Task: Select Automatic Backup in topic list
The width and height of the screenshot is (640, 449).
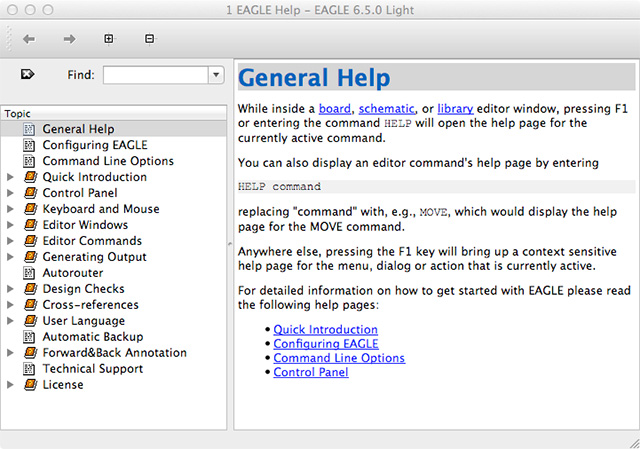Action: 93,337
